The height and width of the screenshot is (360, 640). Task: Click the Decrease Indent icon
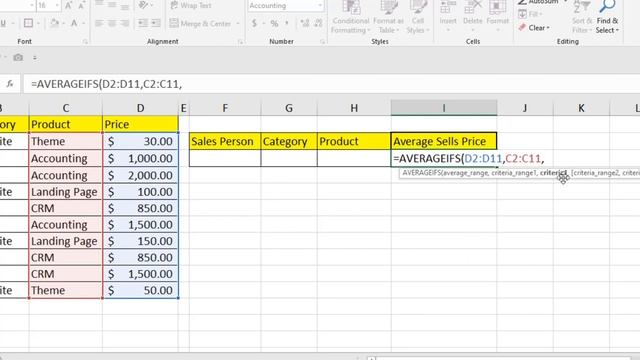[143, 23]
